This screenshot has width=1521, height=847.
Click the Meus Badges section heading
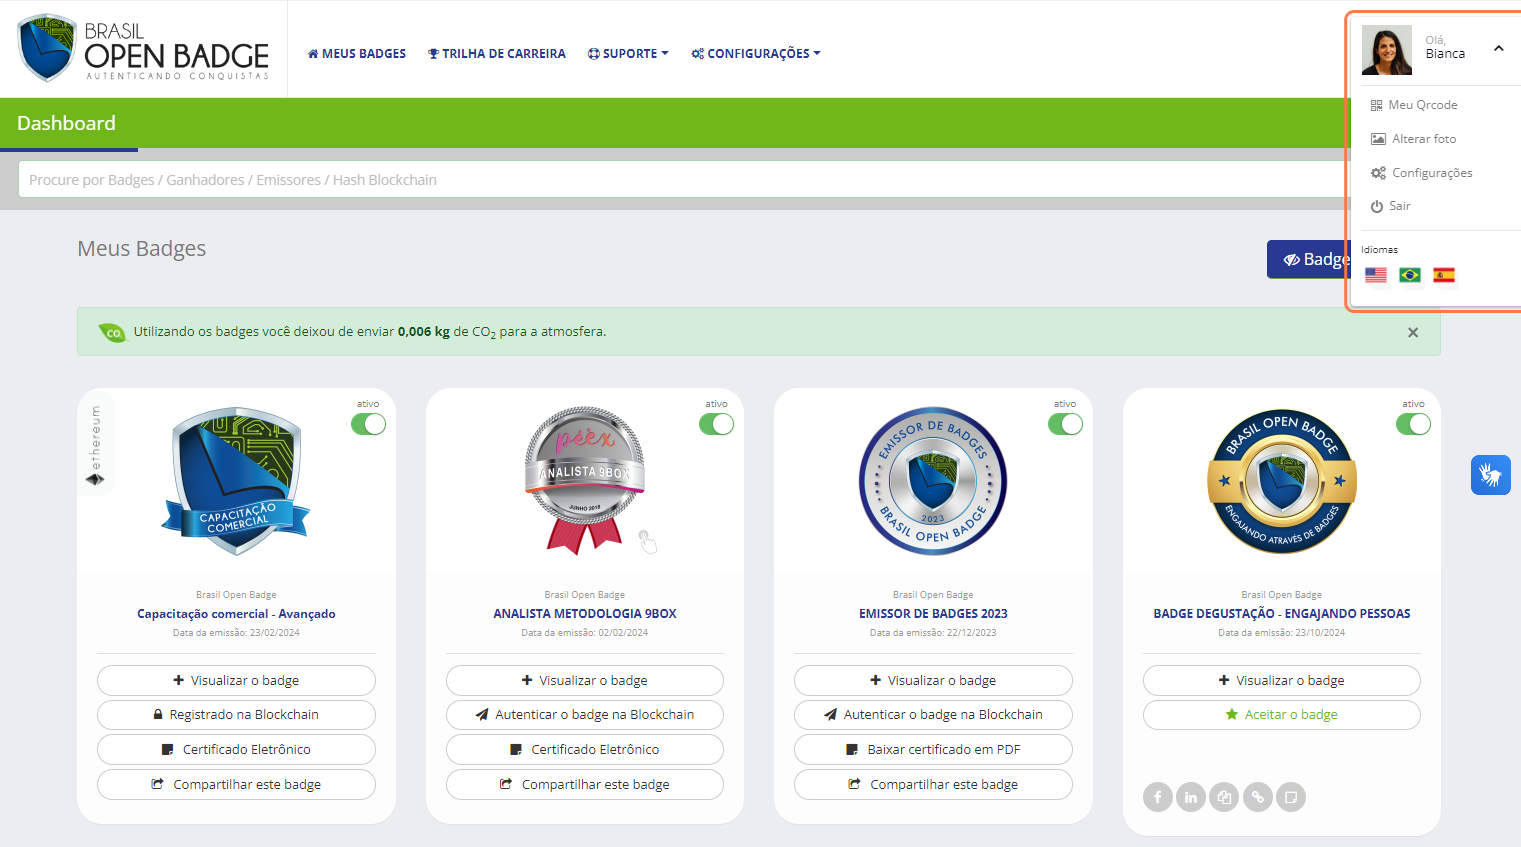tap(142, 249)
